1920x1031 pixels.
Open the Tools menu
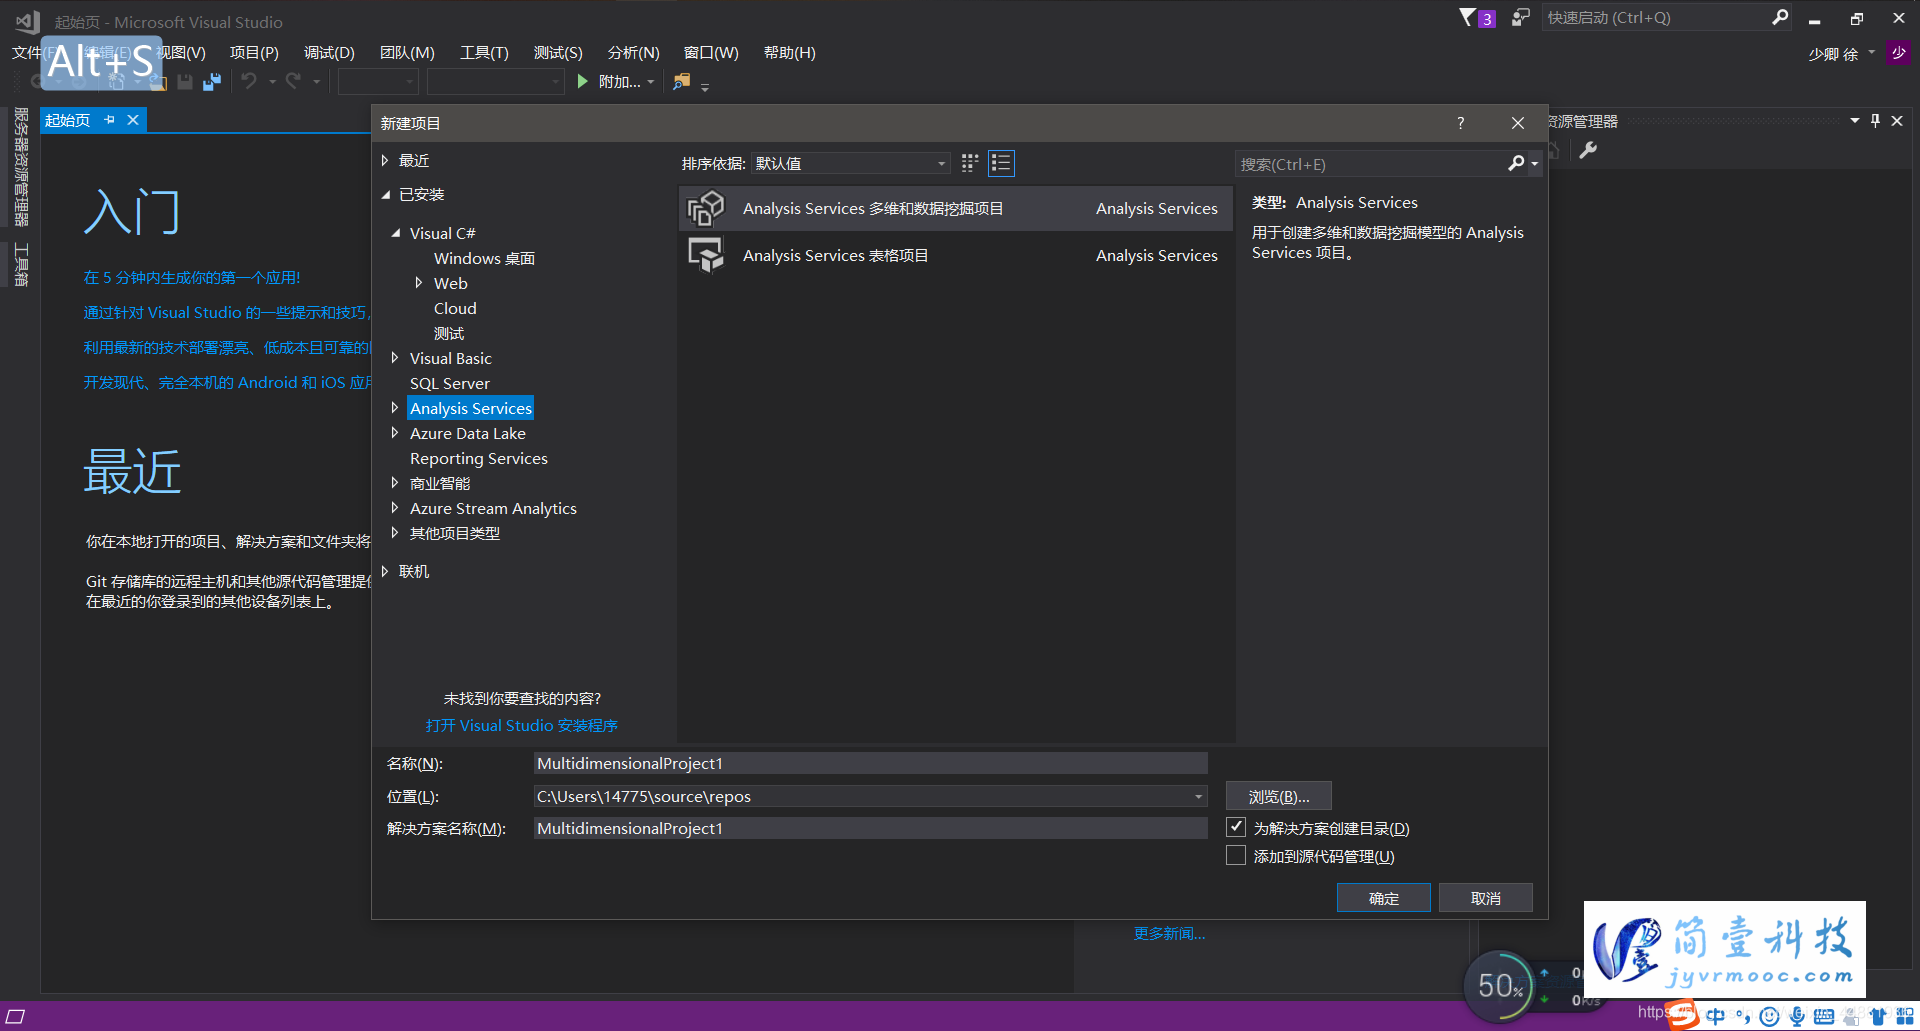coord(484,53)
